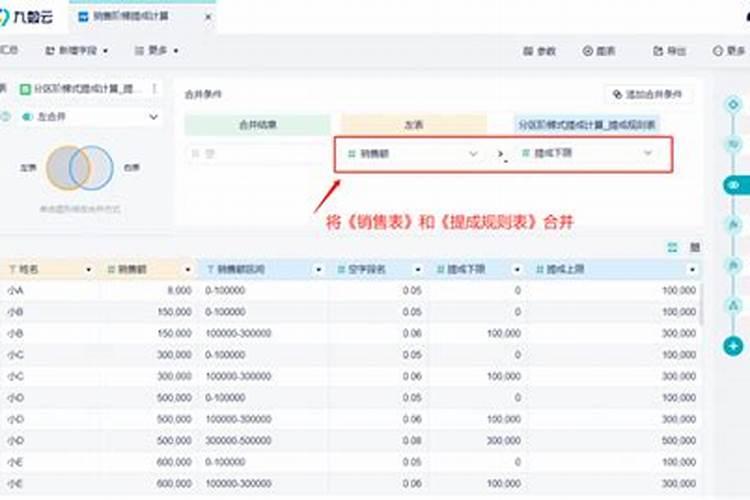Select the highlighted merge step node in sidebar

click(735, 185)
